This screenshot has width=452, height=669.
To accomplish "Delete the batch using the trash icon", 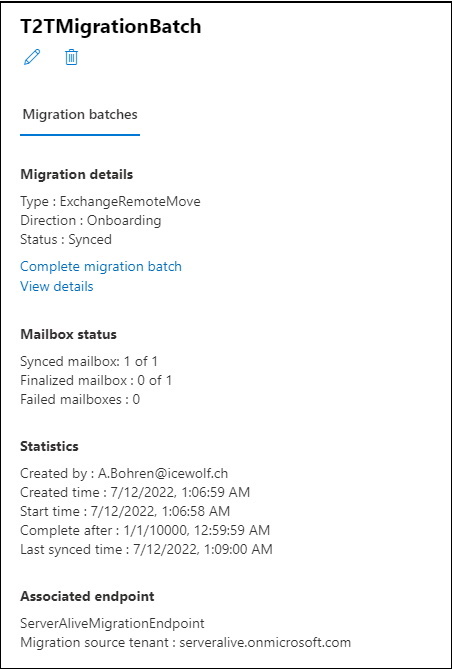I will click(x=71, y=57).
